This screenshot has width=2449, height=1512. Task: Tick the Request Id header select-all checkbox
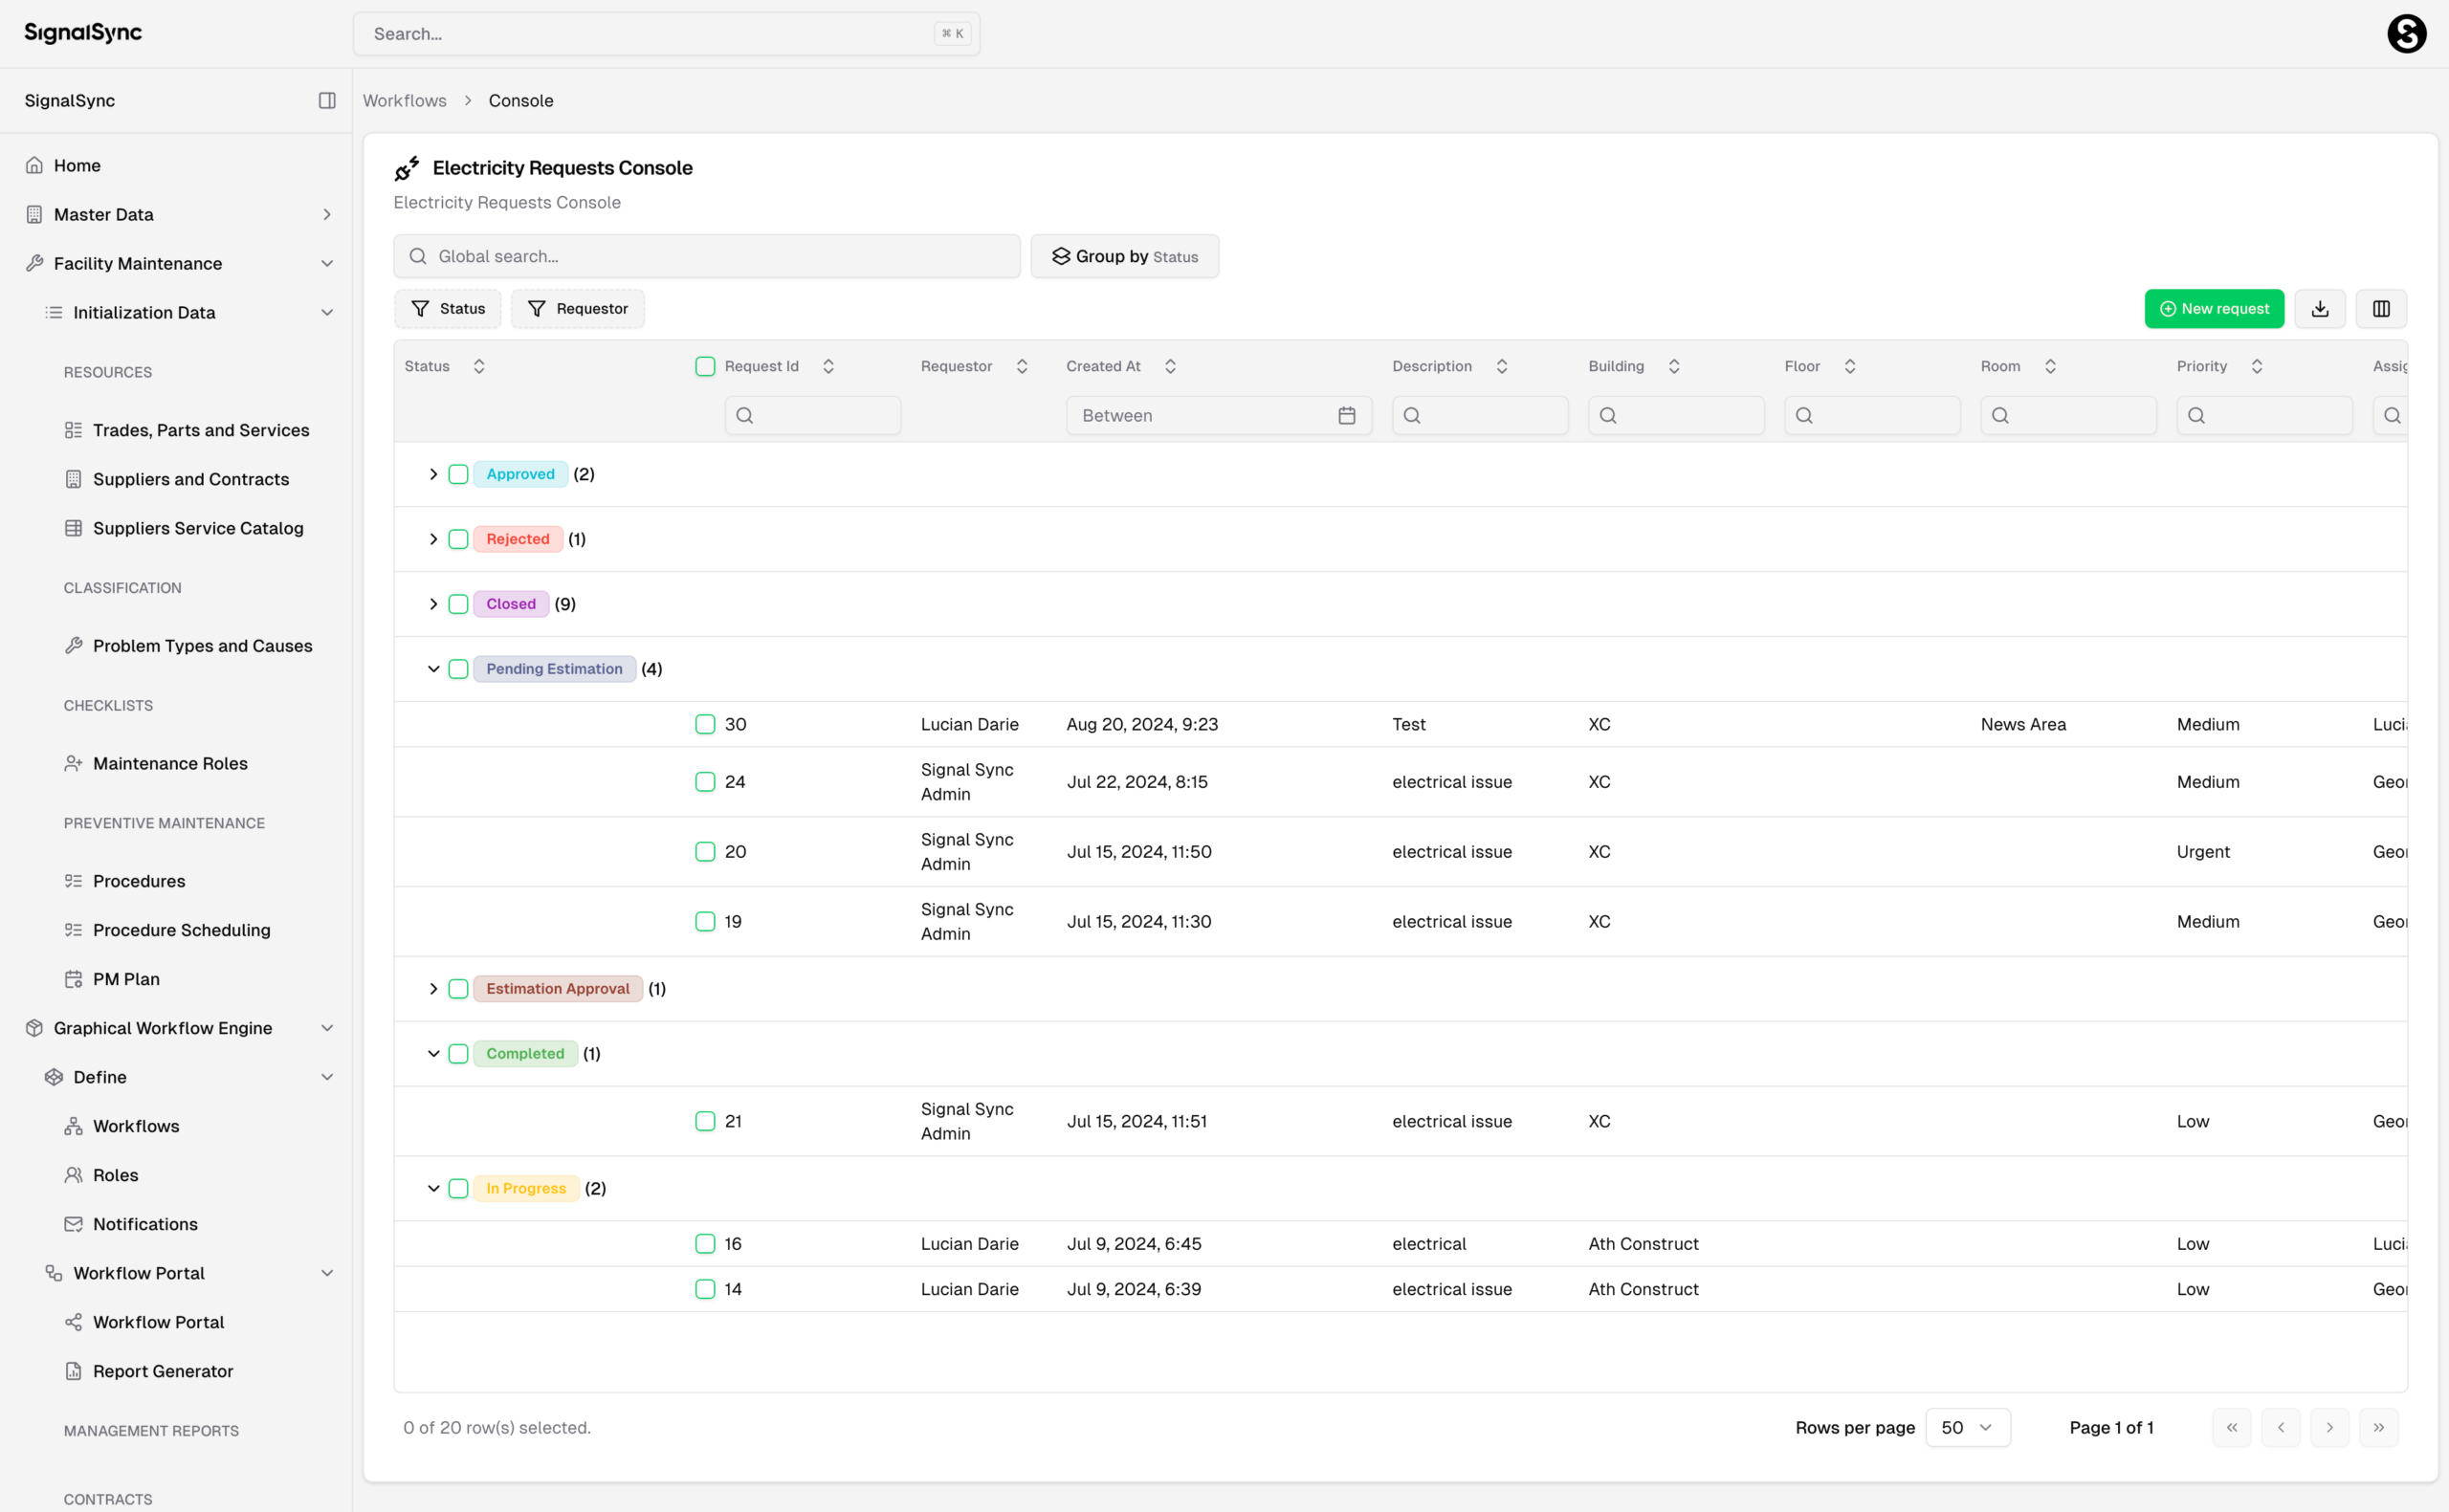705,367
